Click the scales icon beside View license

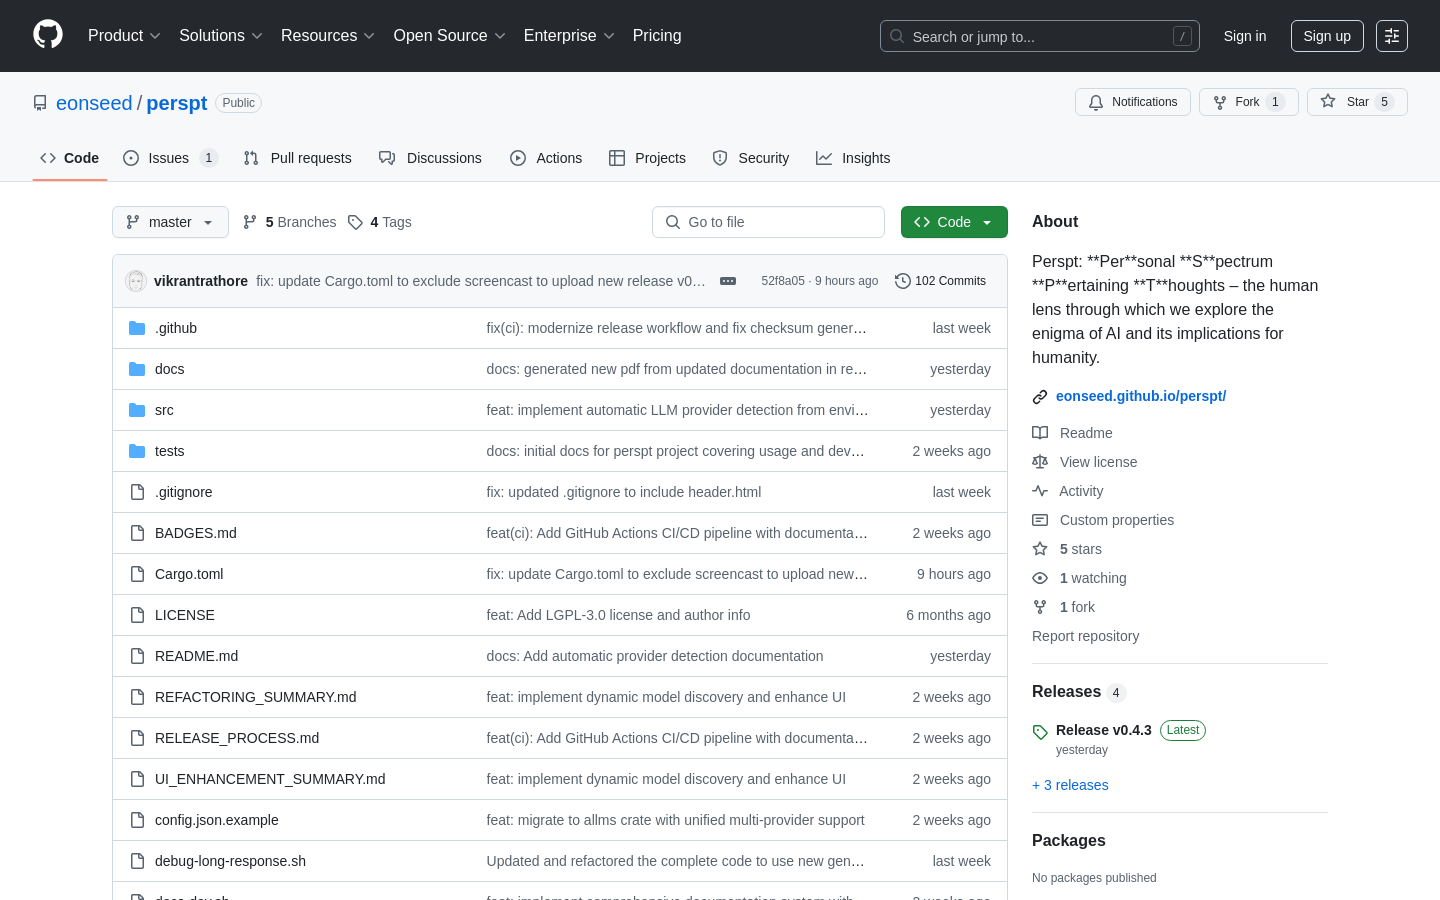click(x=1040, y=462)
